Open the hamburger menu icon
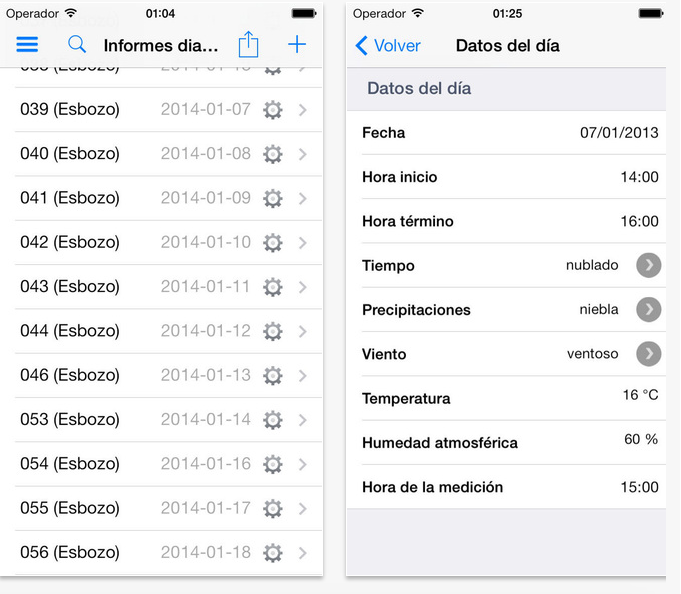This screenshot has height=594, width=681. click(x=27, y=45)
